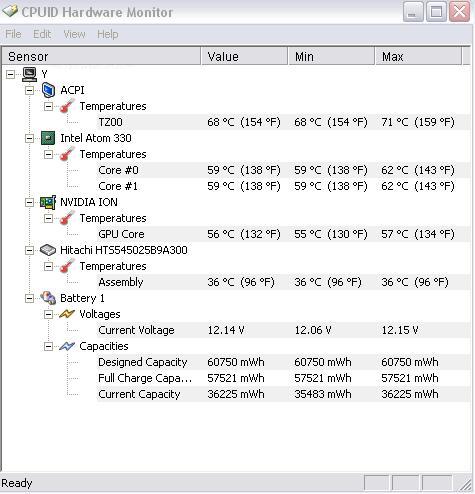Collapse the Voltages group
475x494 pixels.
48,314
